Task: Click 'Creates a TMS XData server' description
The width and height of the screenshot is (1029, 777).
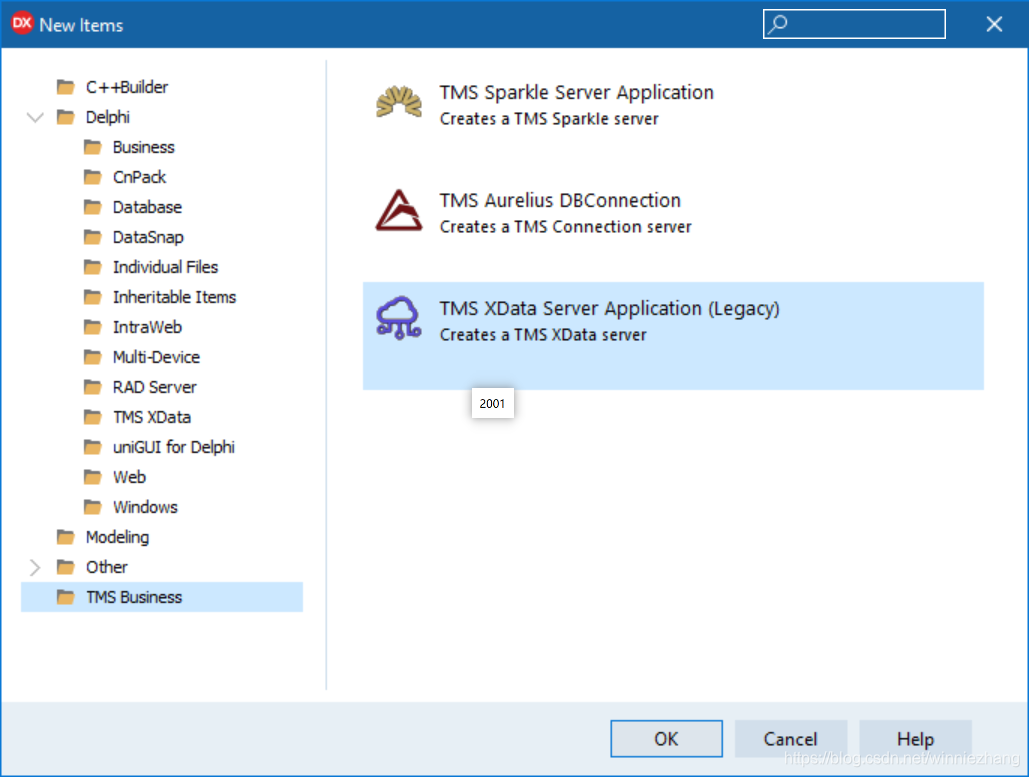Action: point(543,335)
